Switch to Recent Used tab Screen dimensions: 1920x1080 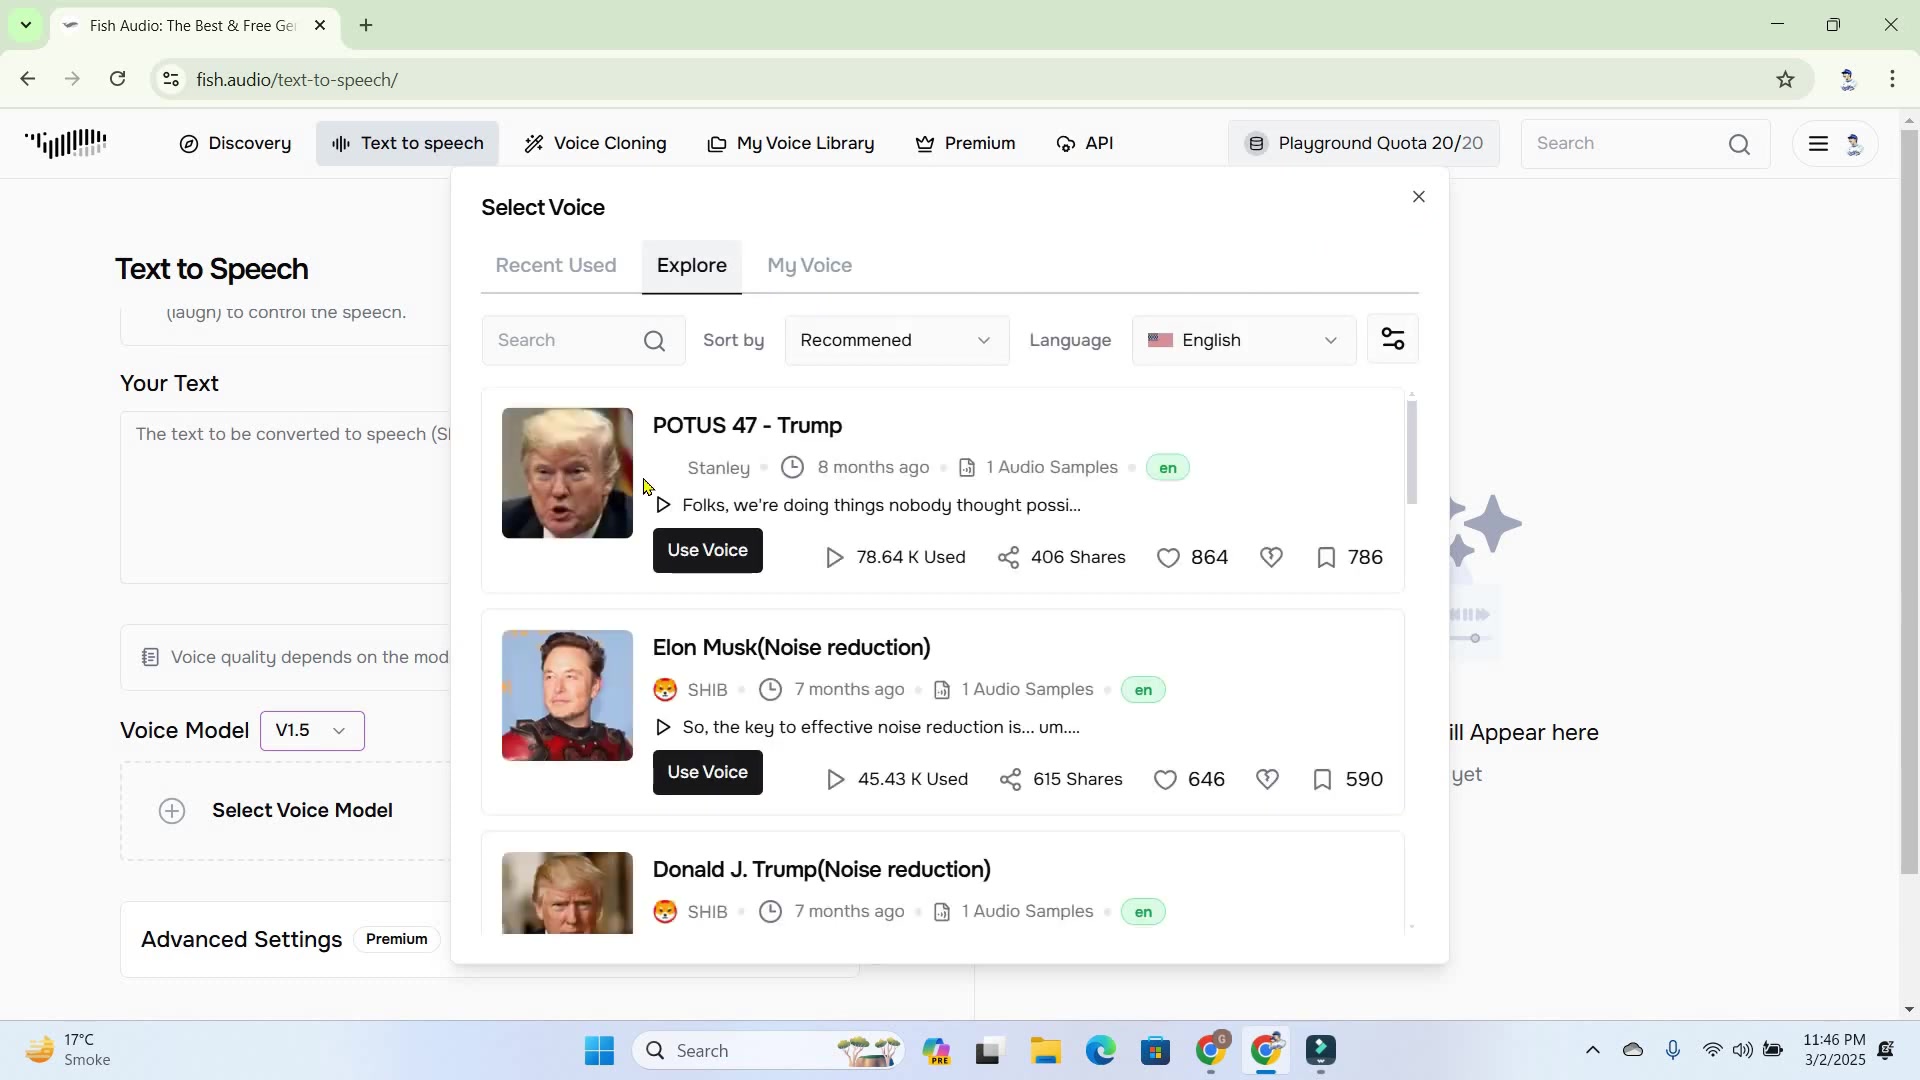[x=556, y=266]
